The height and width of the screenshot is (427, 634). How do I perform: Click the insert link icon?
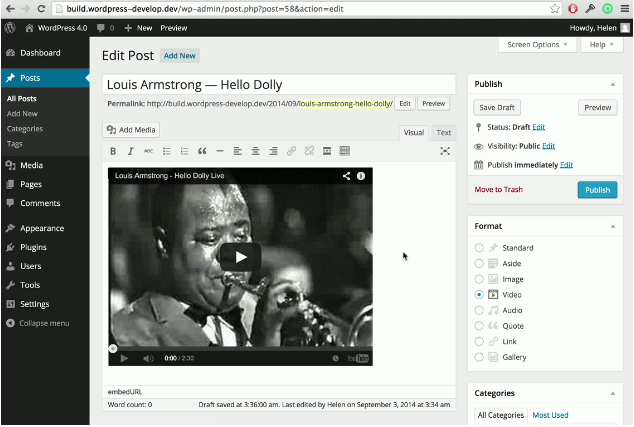pos(291,151)
